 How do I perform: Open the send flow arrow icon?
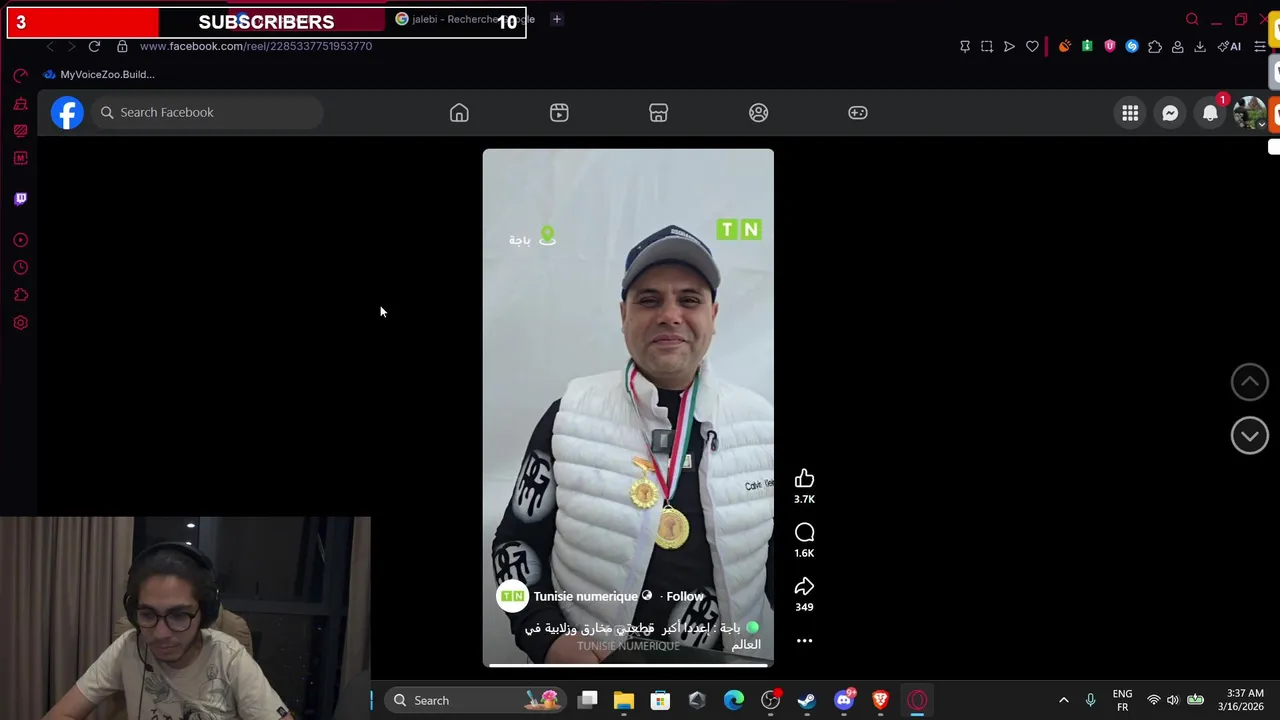[x=1009, y=46]
